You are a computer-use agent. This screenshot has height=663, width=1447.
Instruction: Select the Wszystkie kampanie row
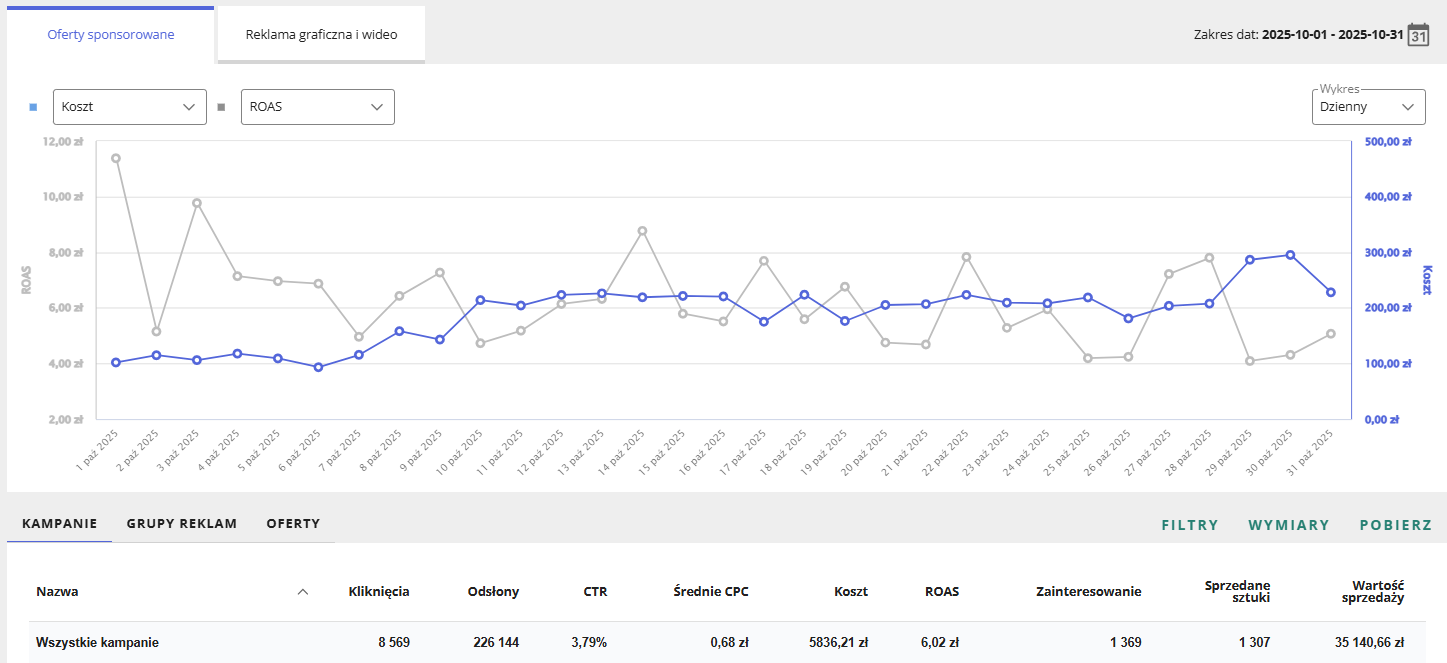point(97,643)
